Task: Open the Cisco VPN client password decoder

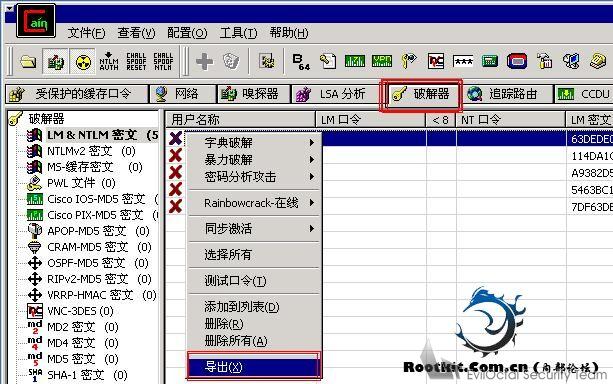Action: point(382,61)
